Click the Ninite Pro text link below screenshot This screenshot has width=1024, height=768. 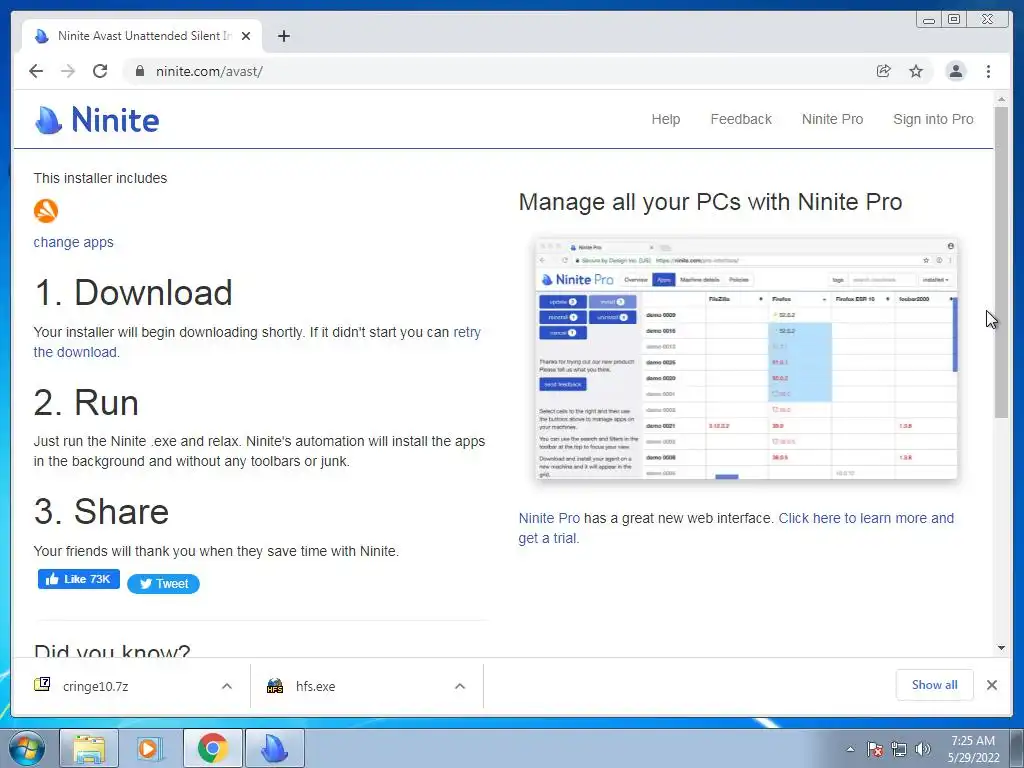coord(549,519)
